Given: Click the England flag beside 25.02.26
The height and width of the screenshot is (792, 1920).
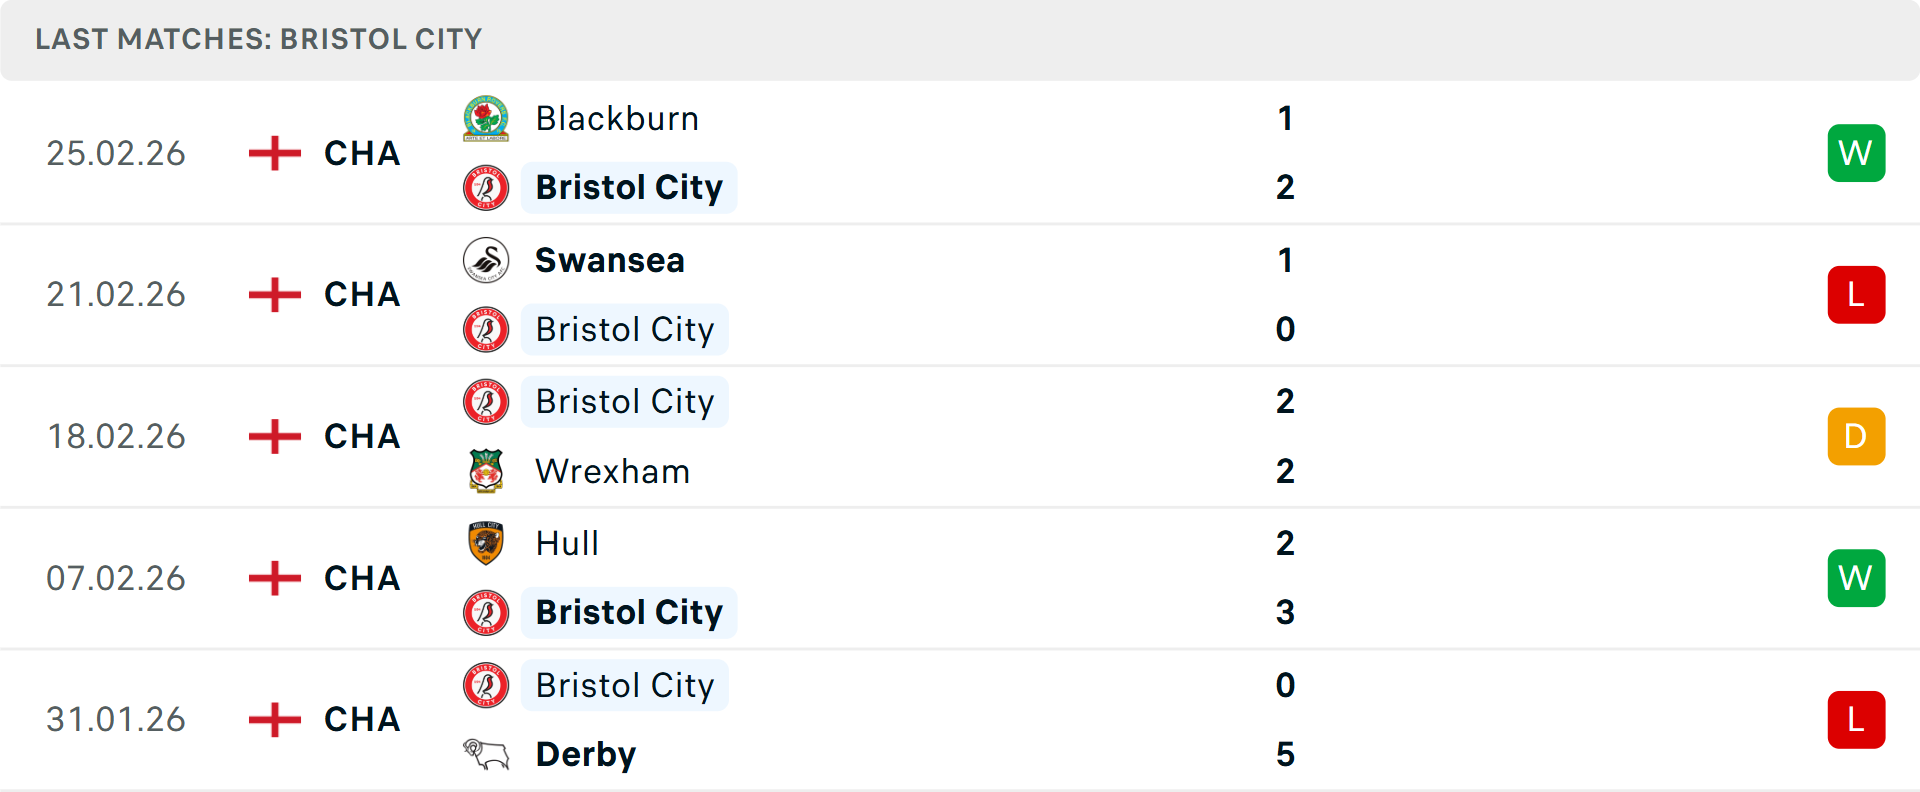Looking at the screenshot, I should 272,152.
